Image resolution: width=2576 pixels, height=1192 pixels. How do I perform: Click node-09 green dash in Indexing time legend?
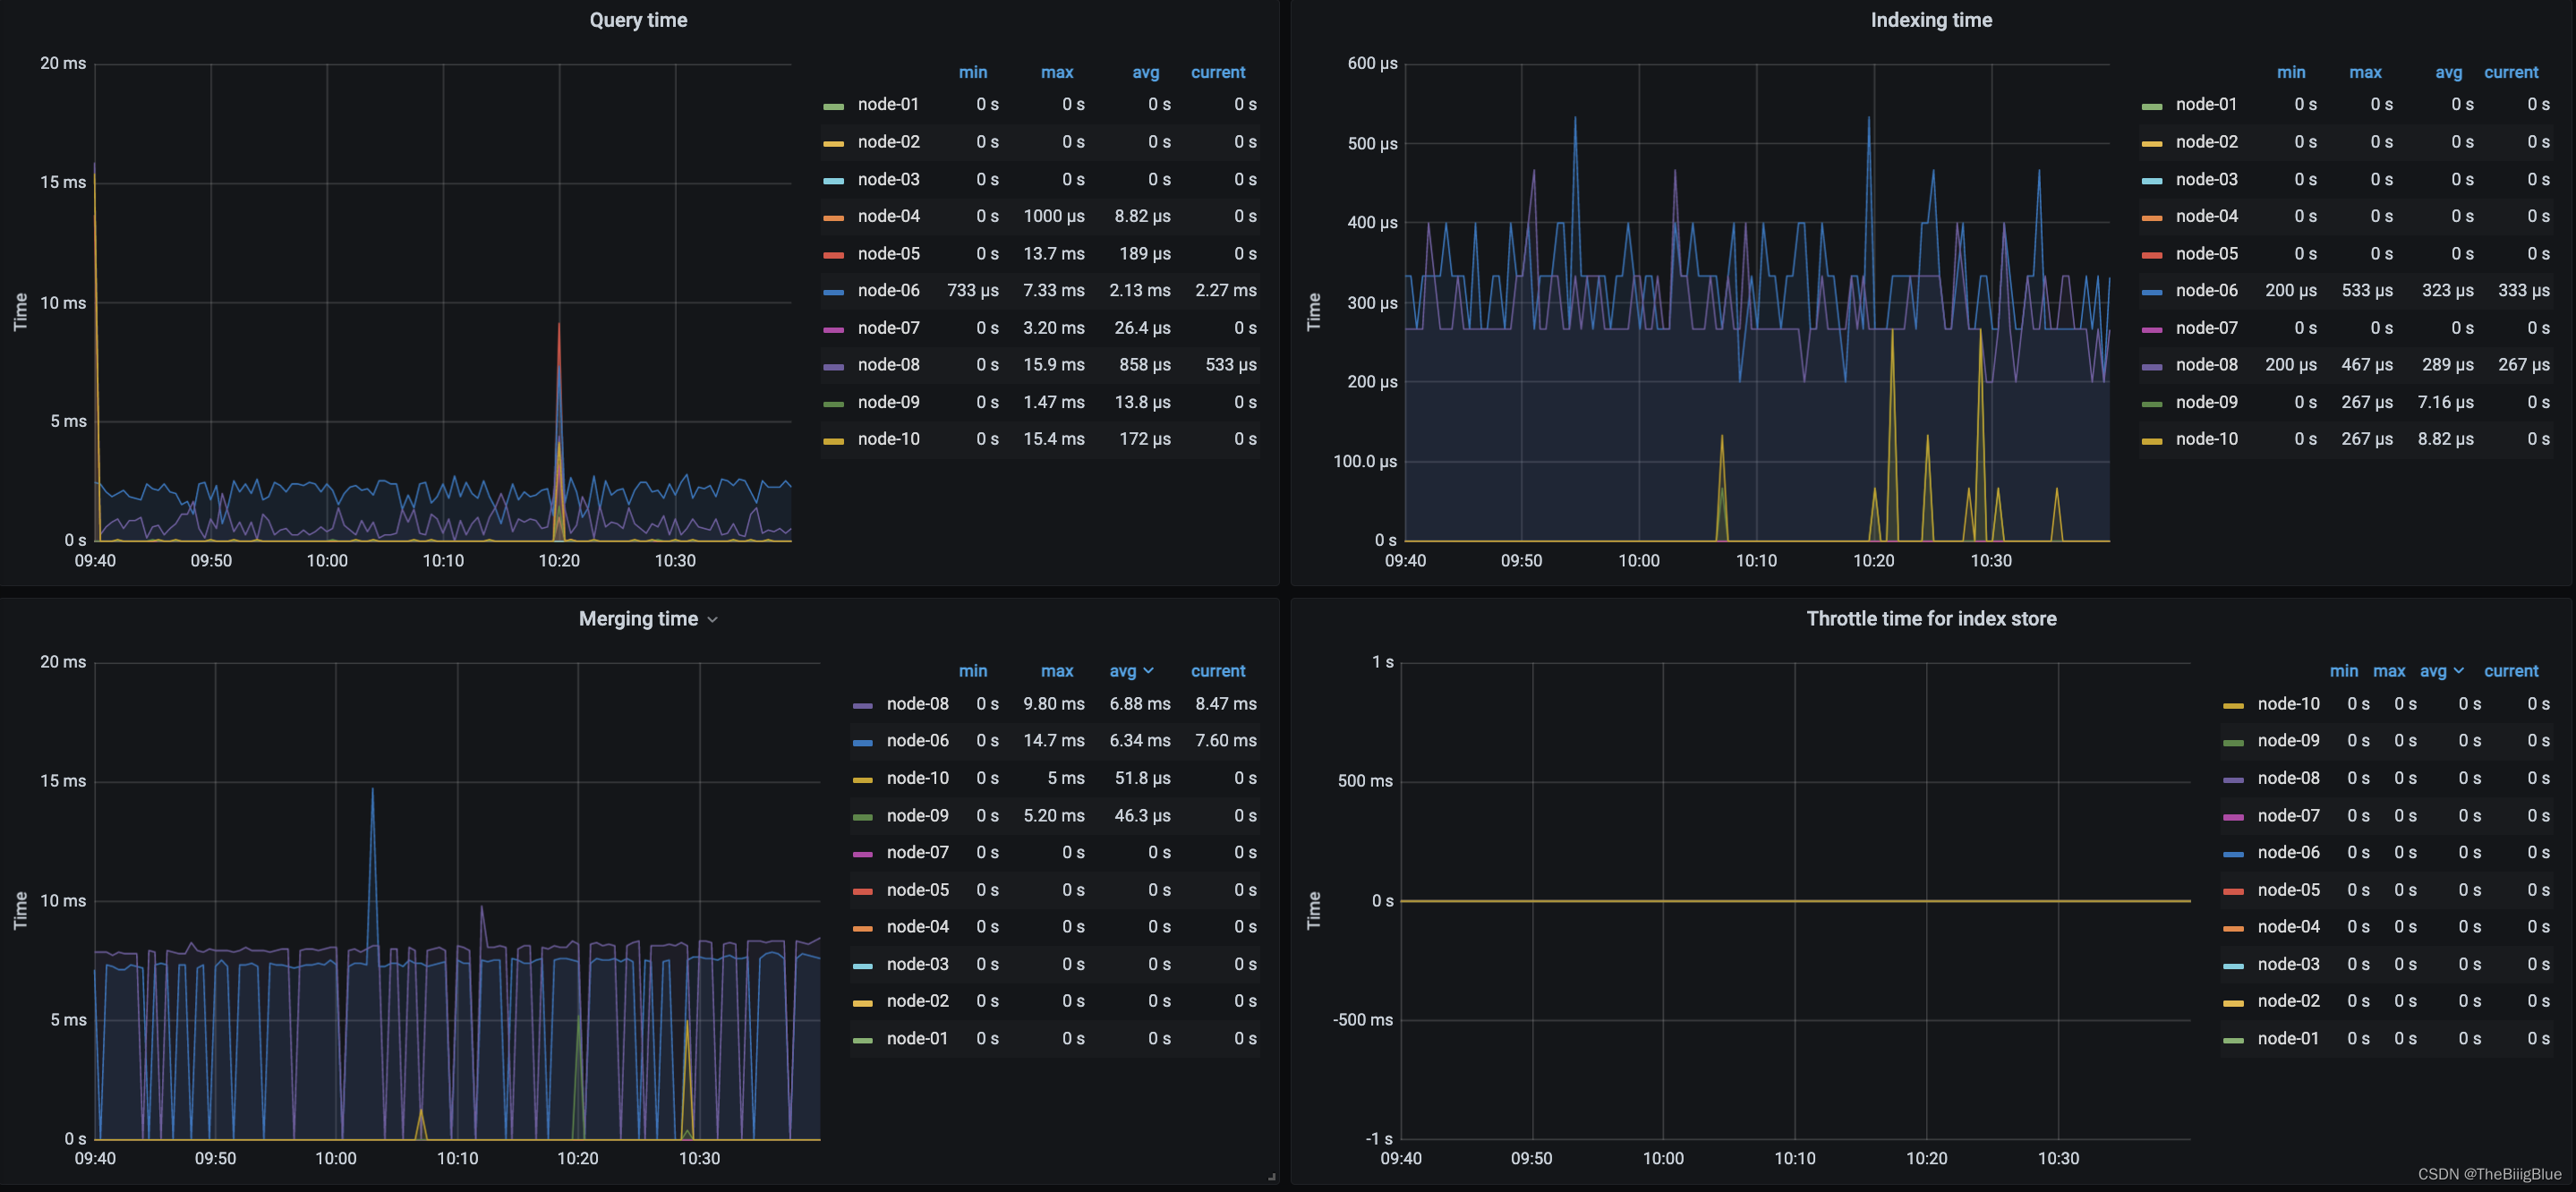click(2152, 404)
